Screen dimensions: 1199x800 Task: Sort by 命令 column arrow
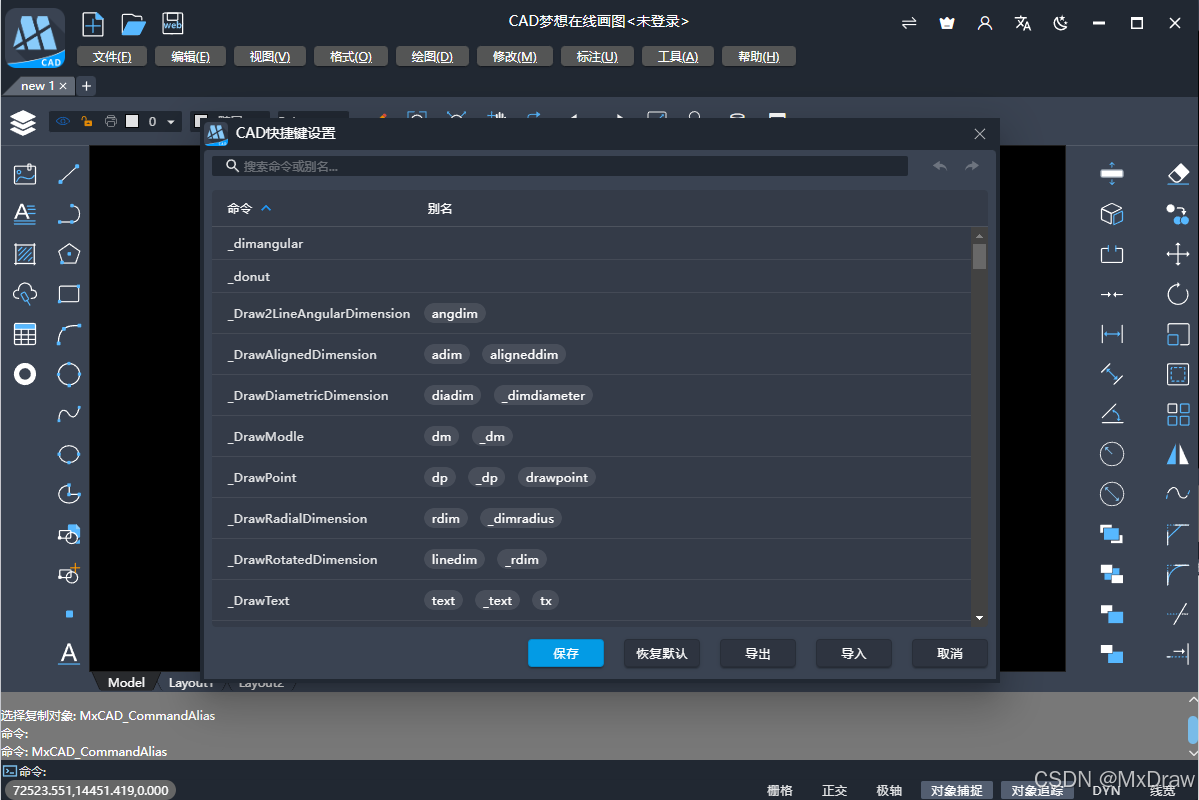[266, 208]
